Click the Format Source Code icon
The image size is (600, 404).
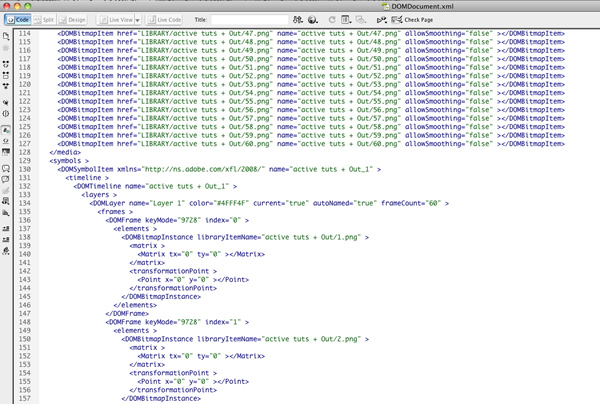tap(6, 251)
